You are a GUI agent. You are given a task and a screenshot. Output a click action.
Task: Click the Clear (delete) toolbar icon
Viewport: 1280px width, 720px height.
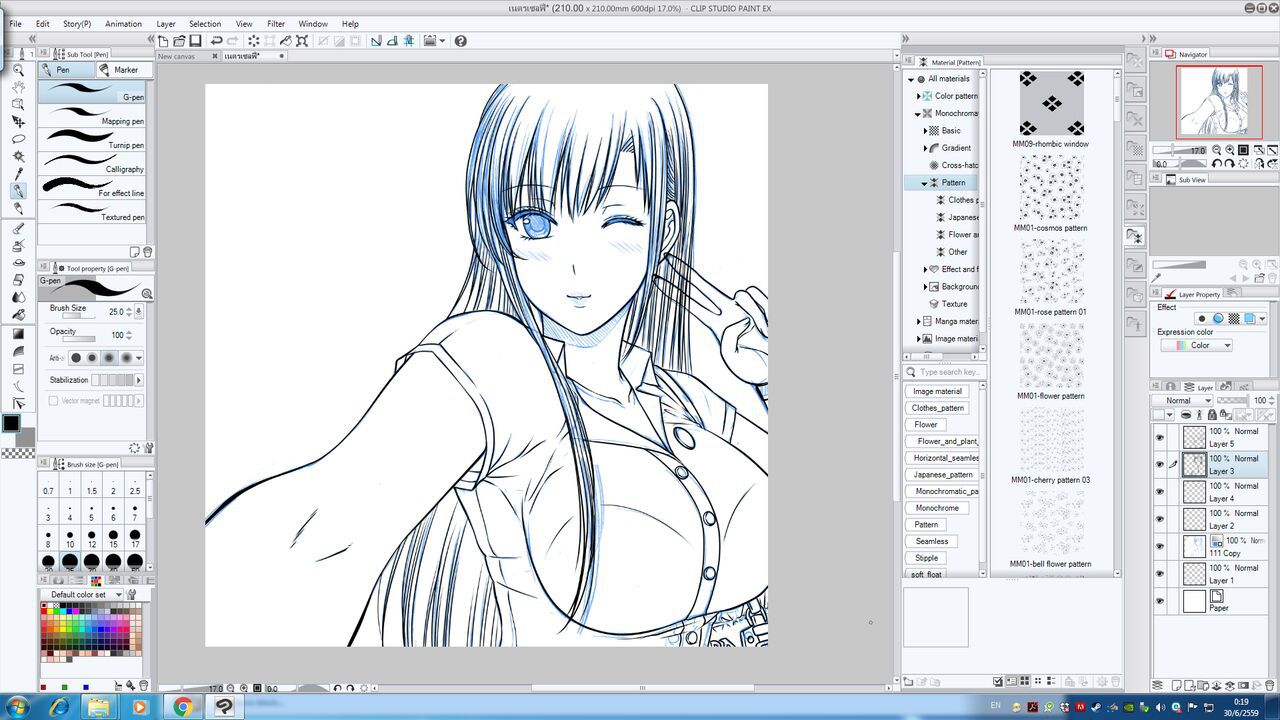(254, 41)
